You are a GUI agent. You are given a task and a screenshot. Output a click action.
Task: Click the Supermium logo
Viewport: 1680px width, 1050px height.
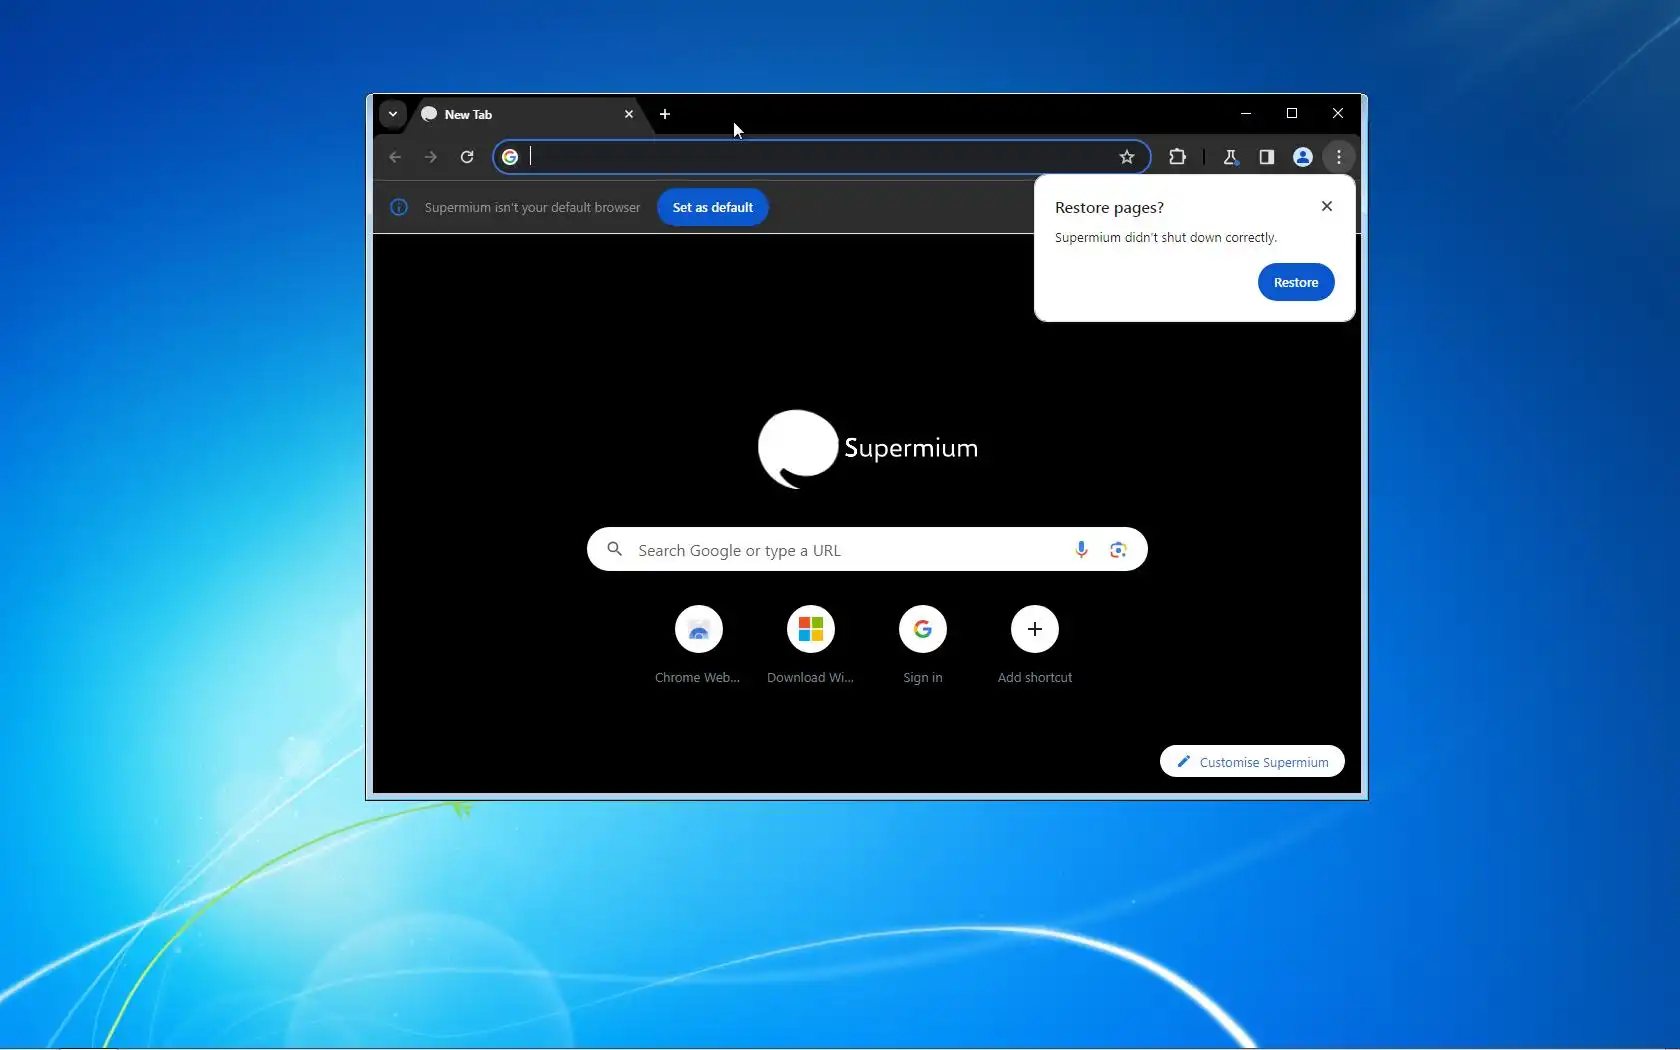pos(868,448)
